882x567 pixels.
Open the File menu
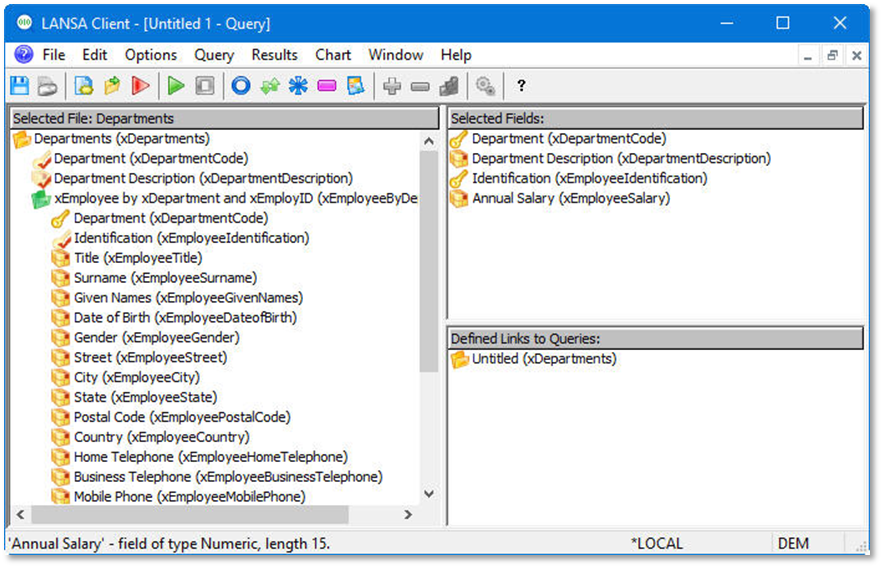pyautogui.click(x=54, y=55)
